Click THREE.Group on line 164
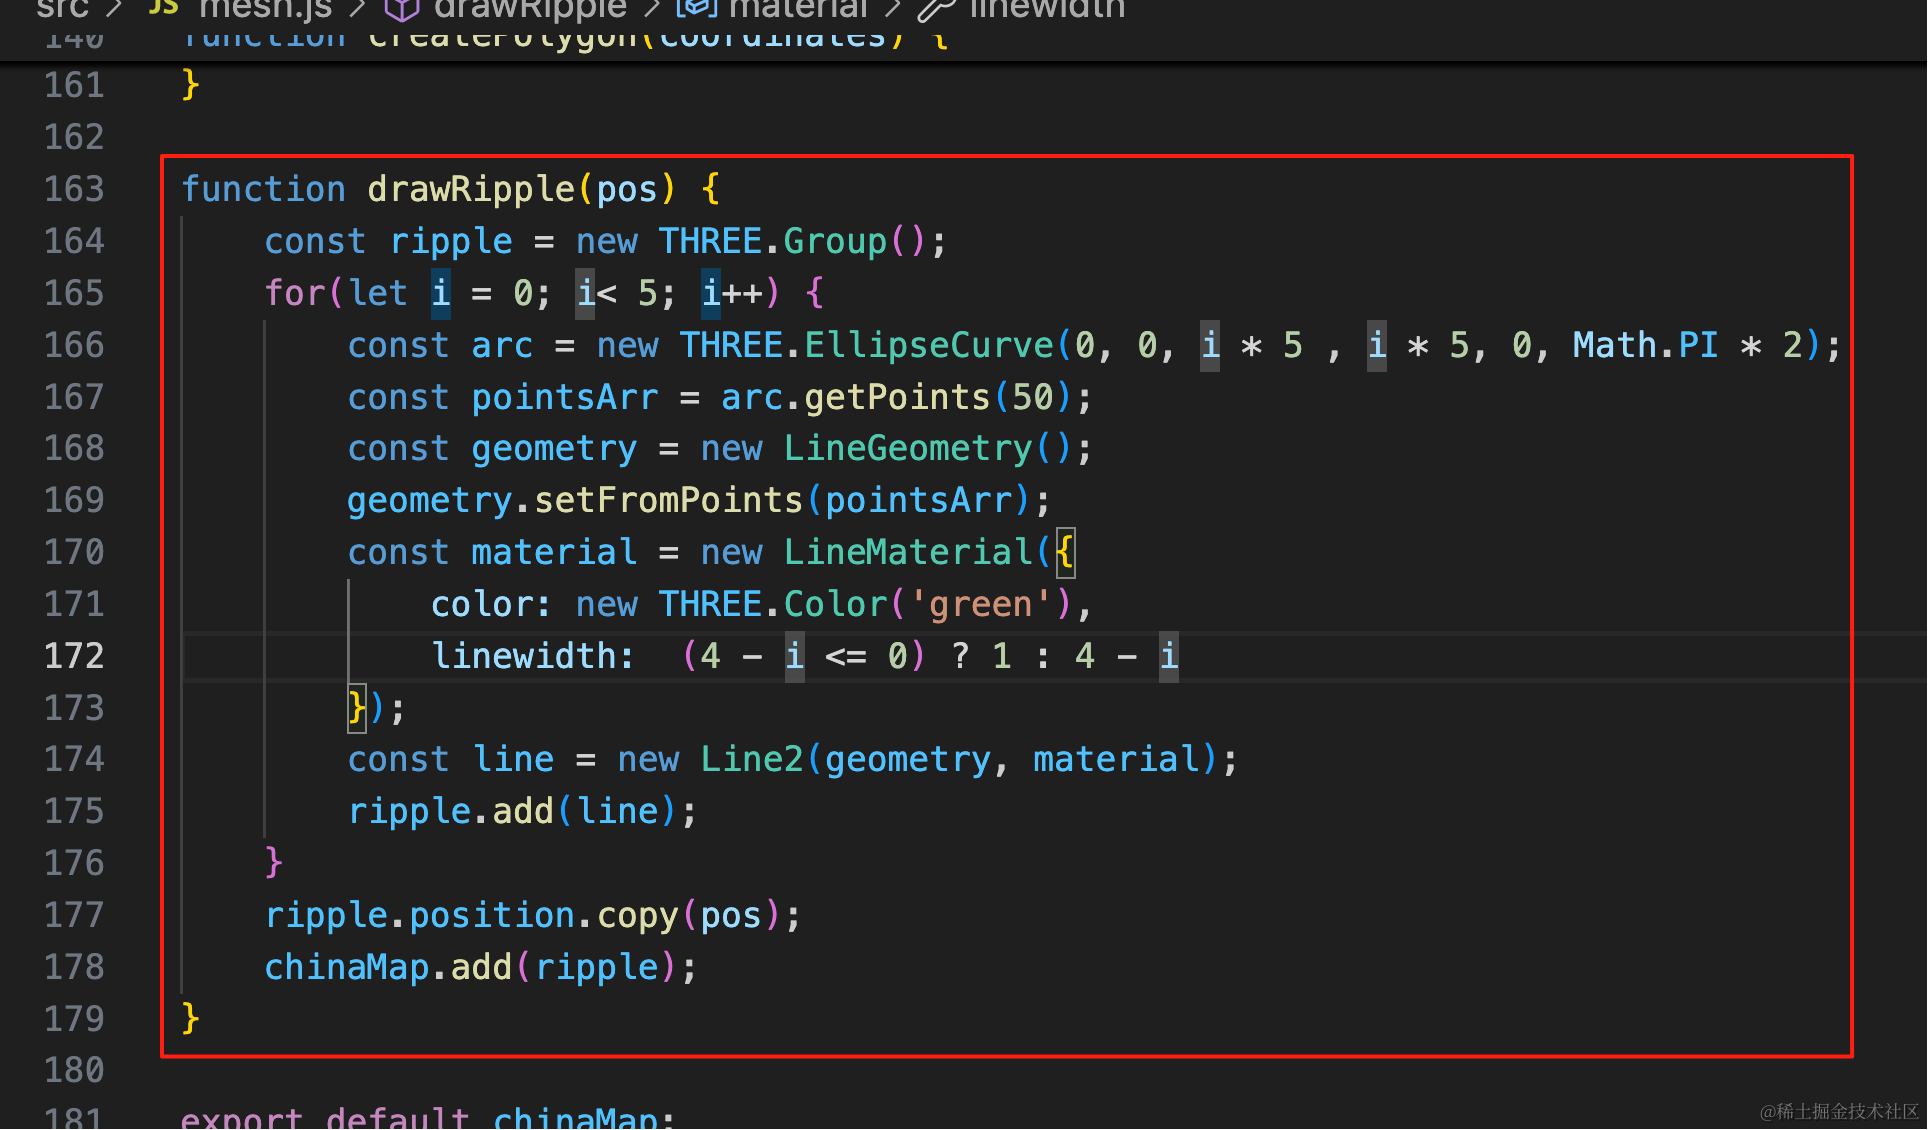Image resolution: width=1928 pixels, height=1130 pixels. 772,241
